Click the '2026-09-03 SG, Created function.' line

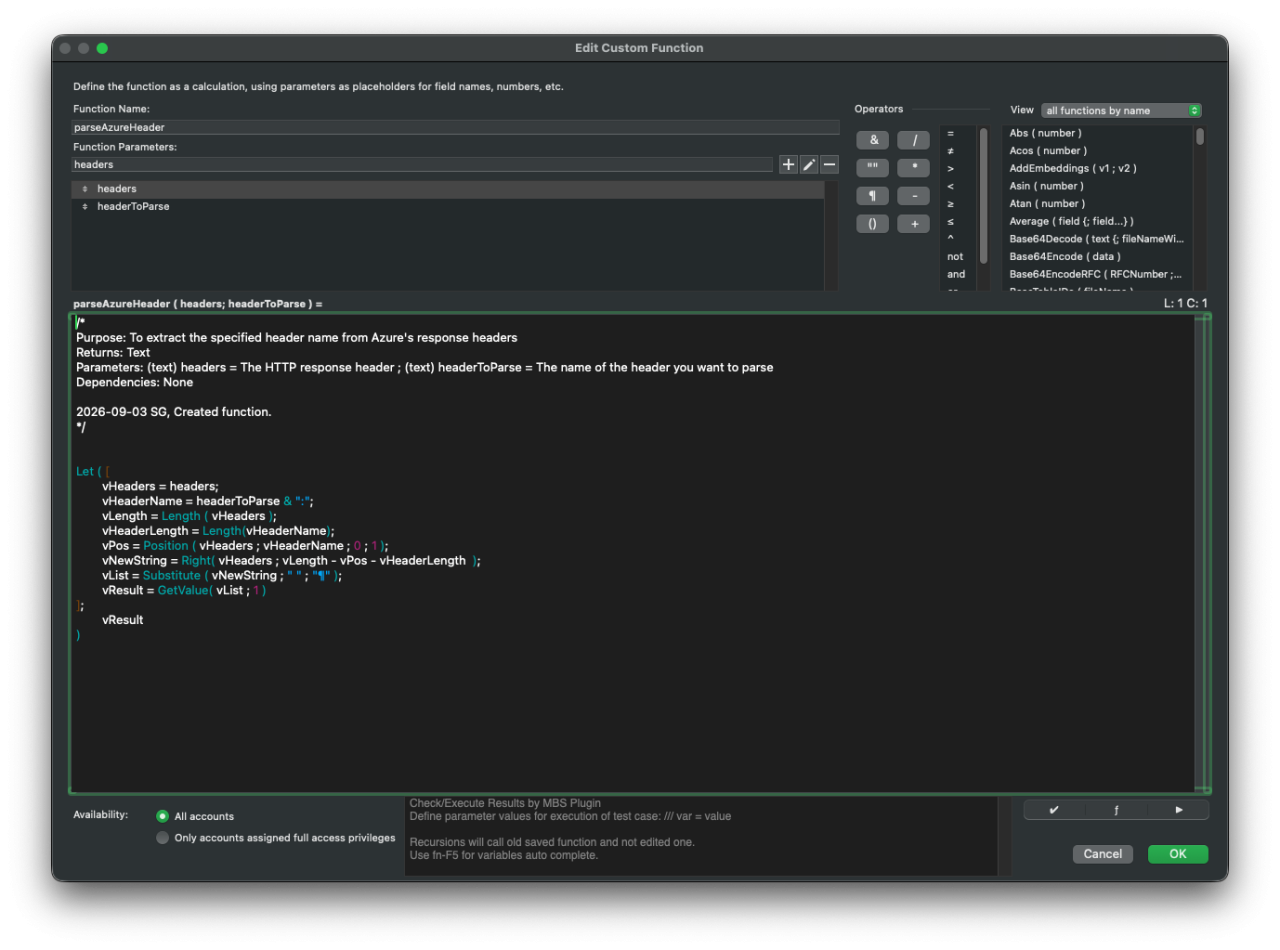[x=174, y=412]
